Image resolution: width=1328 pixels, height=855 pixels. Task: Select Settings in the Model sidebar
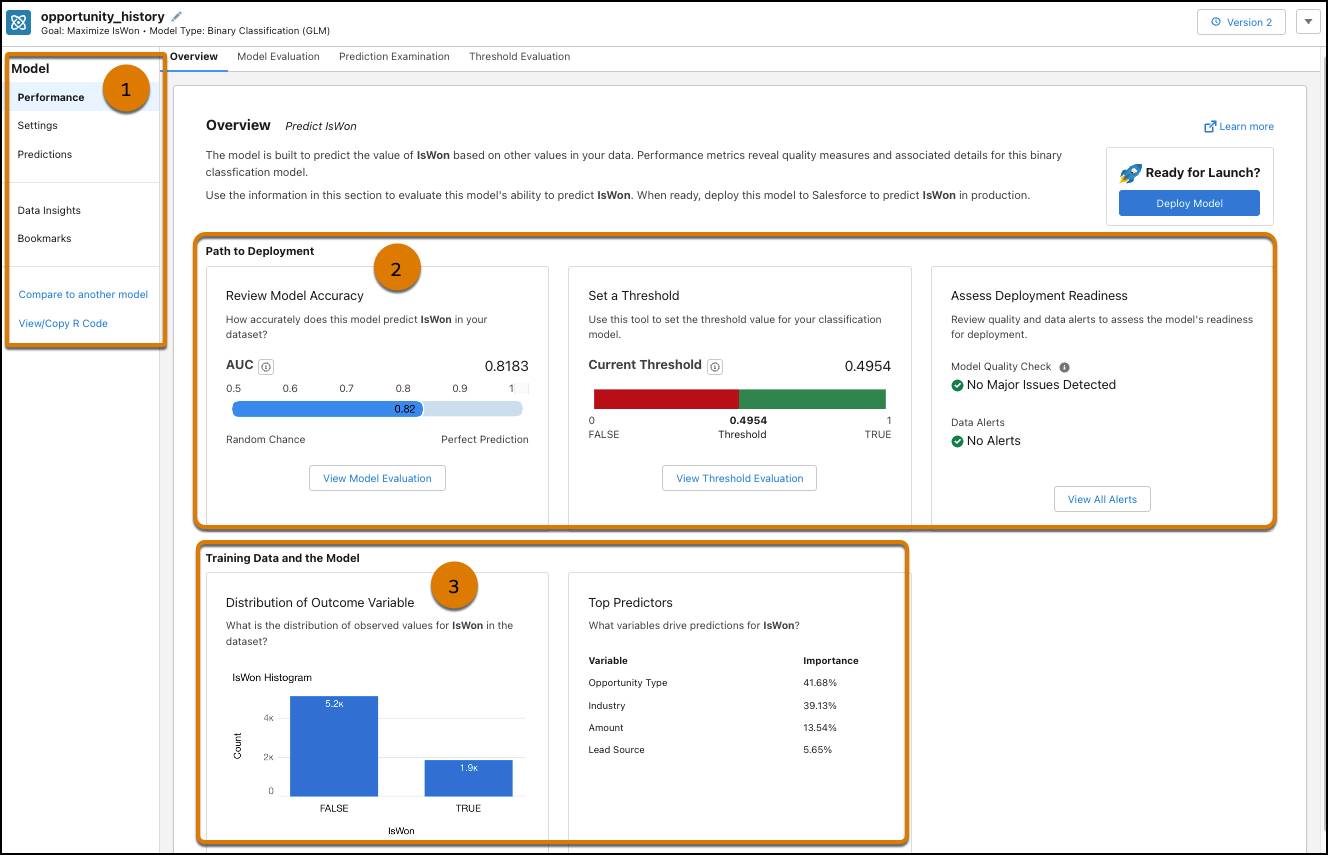pyautogui.click(x=37, y=125)
